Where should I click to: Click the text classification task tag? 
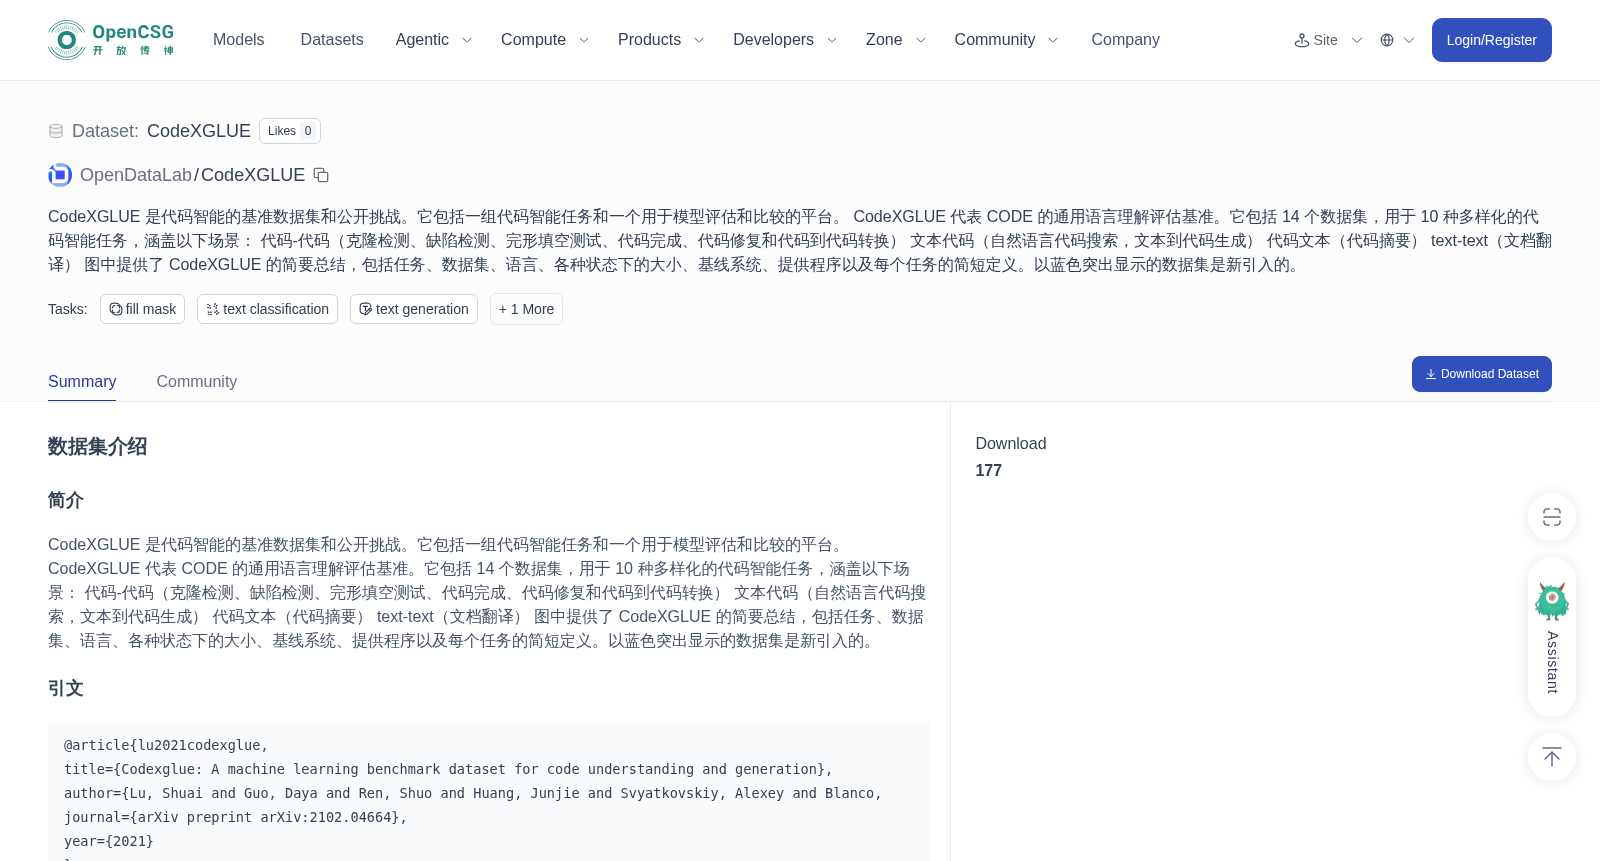pos(267,309)
